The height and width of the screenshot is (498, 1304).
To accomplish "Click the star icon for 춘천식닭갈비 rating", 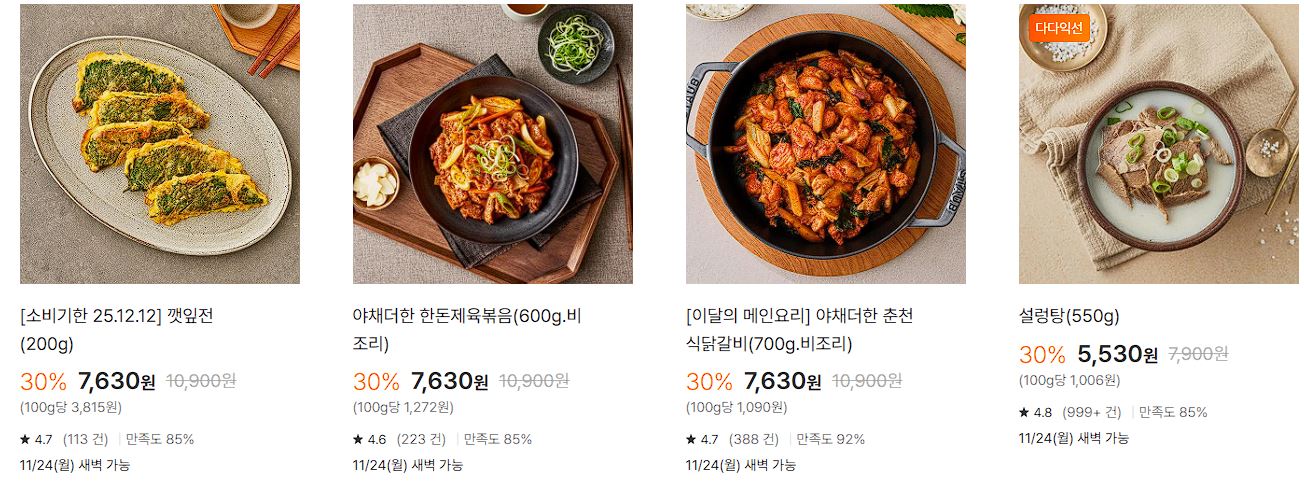I will pyautogui.click(x=691, y=439).
